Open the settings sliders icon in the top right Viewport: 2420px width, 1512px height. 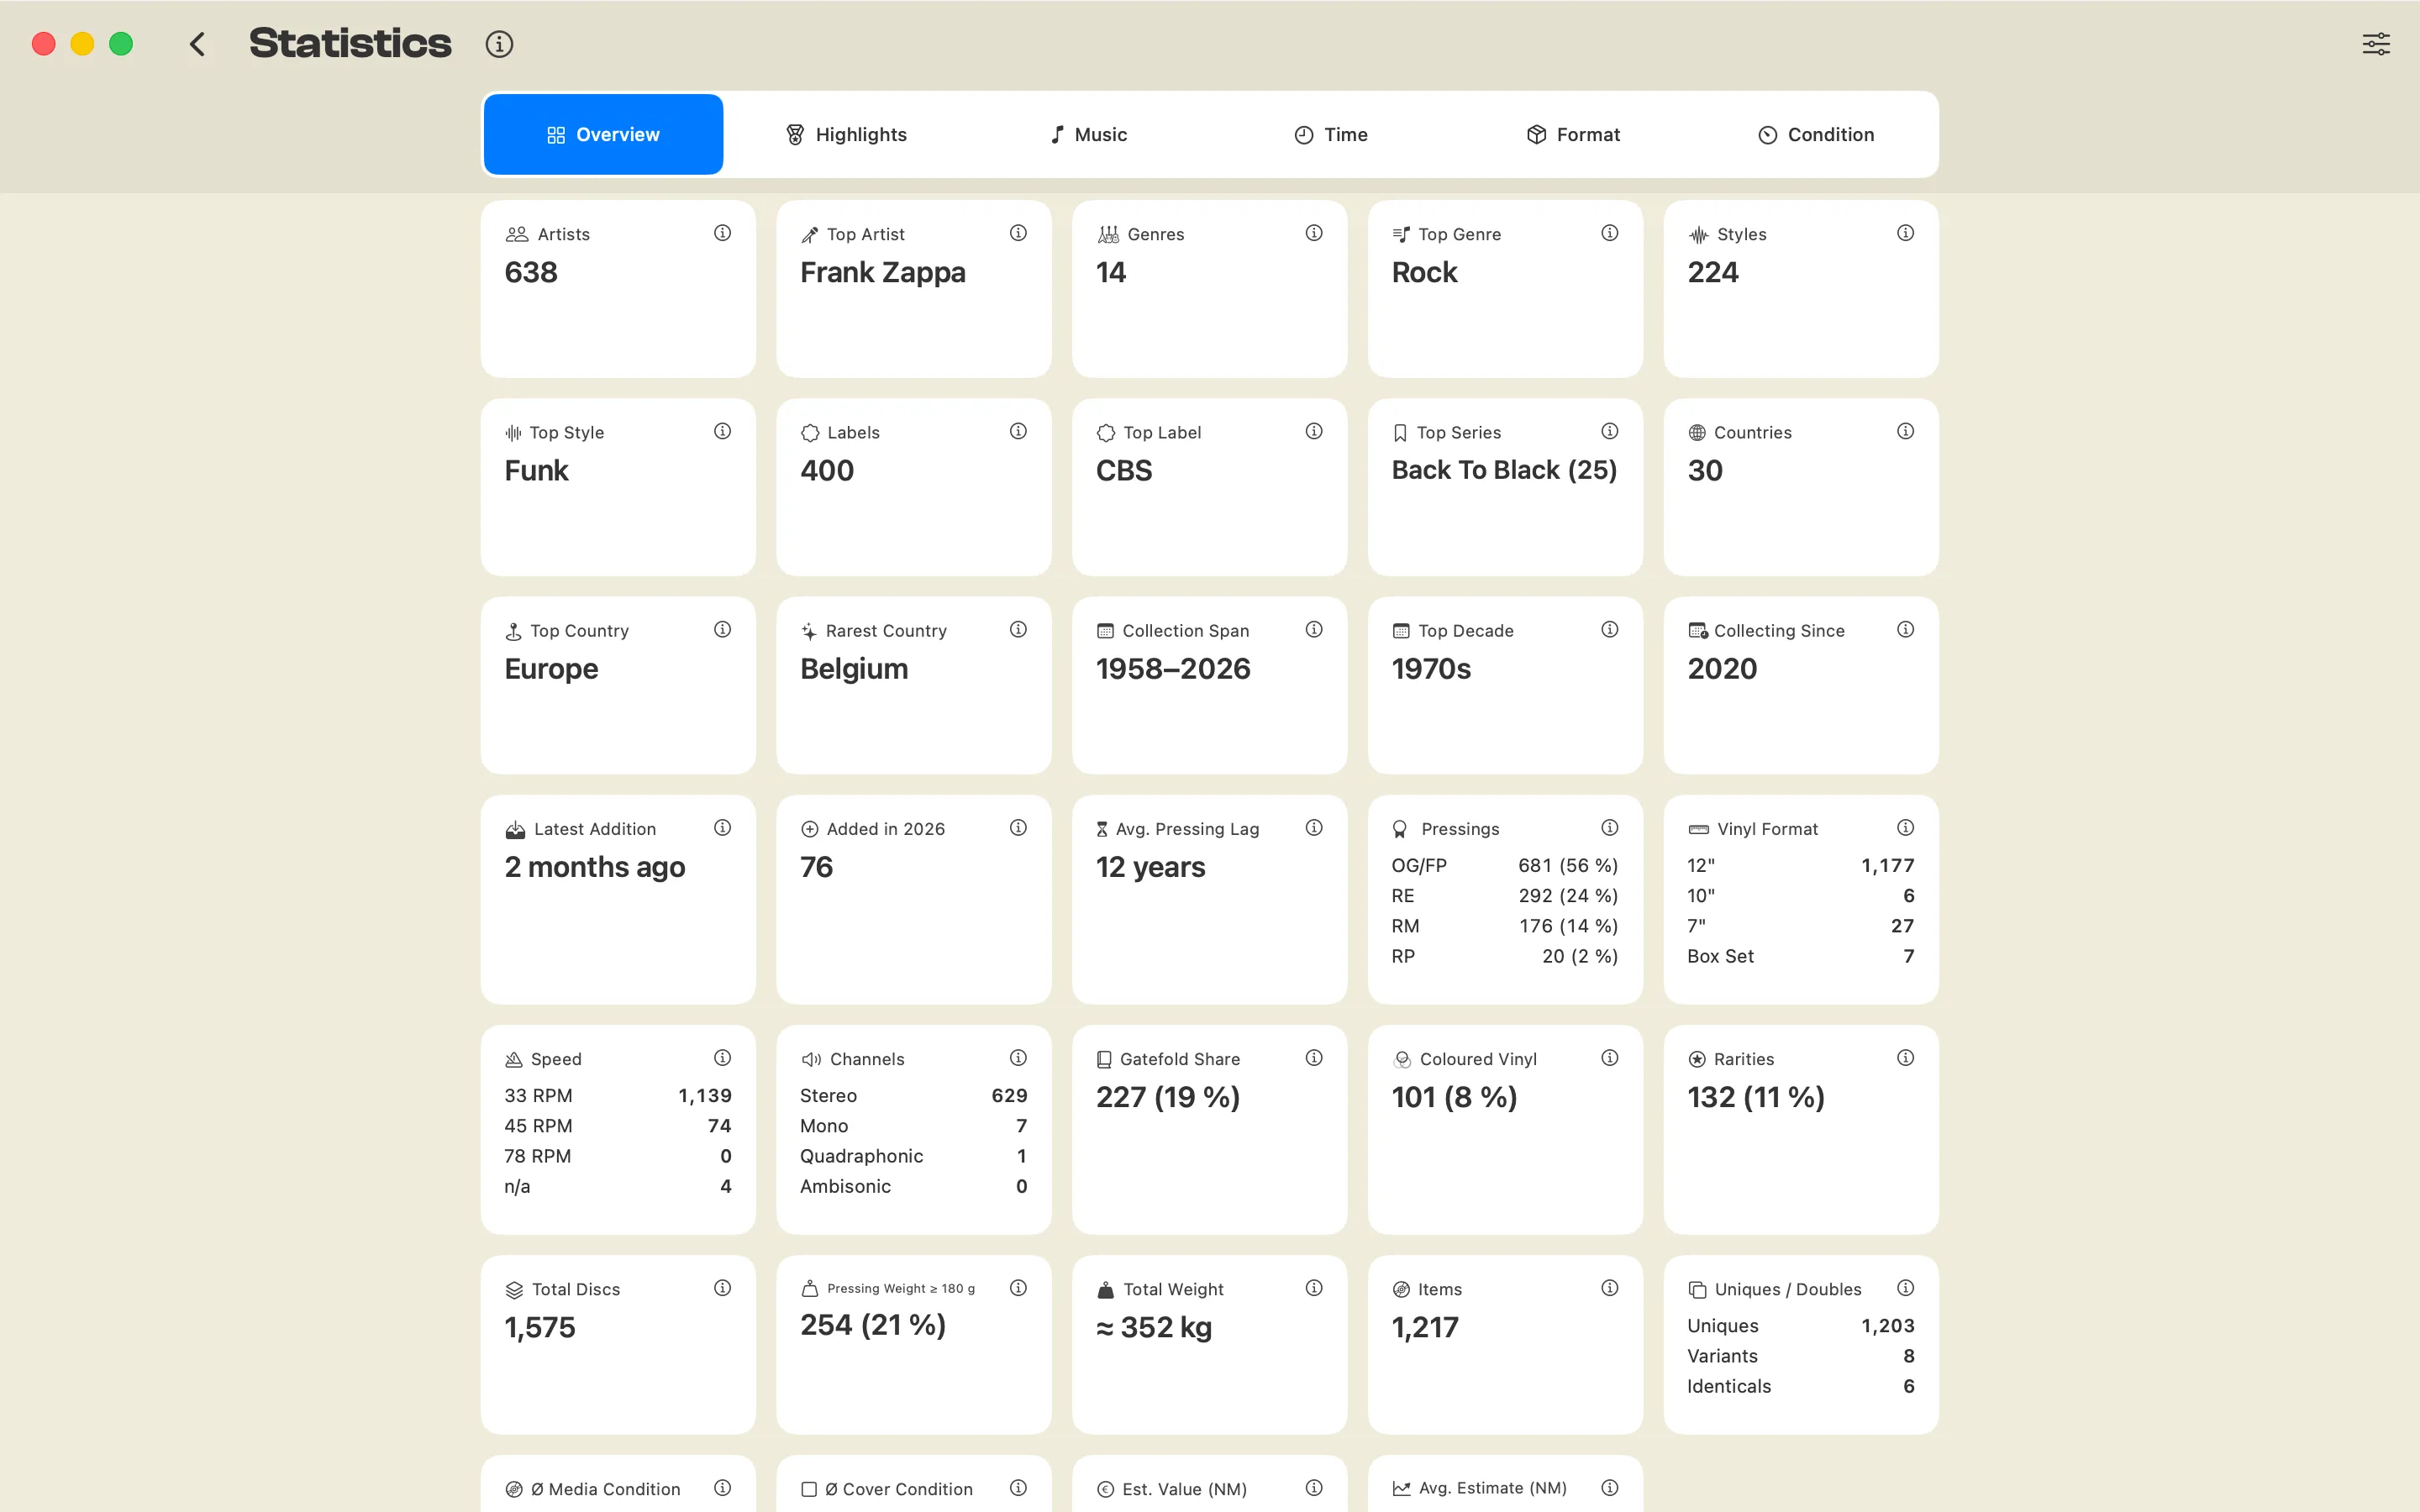tap(2376, 44)
